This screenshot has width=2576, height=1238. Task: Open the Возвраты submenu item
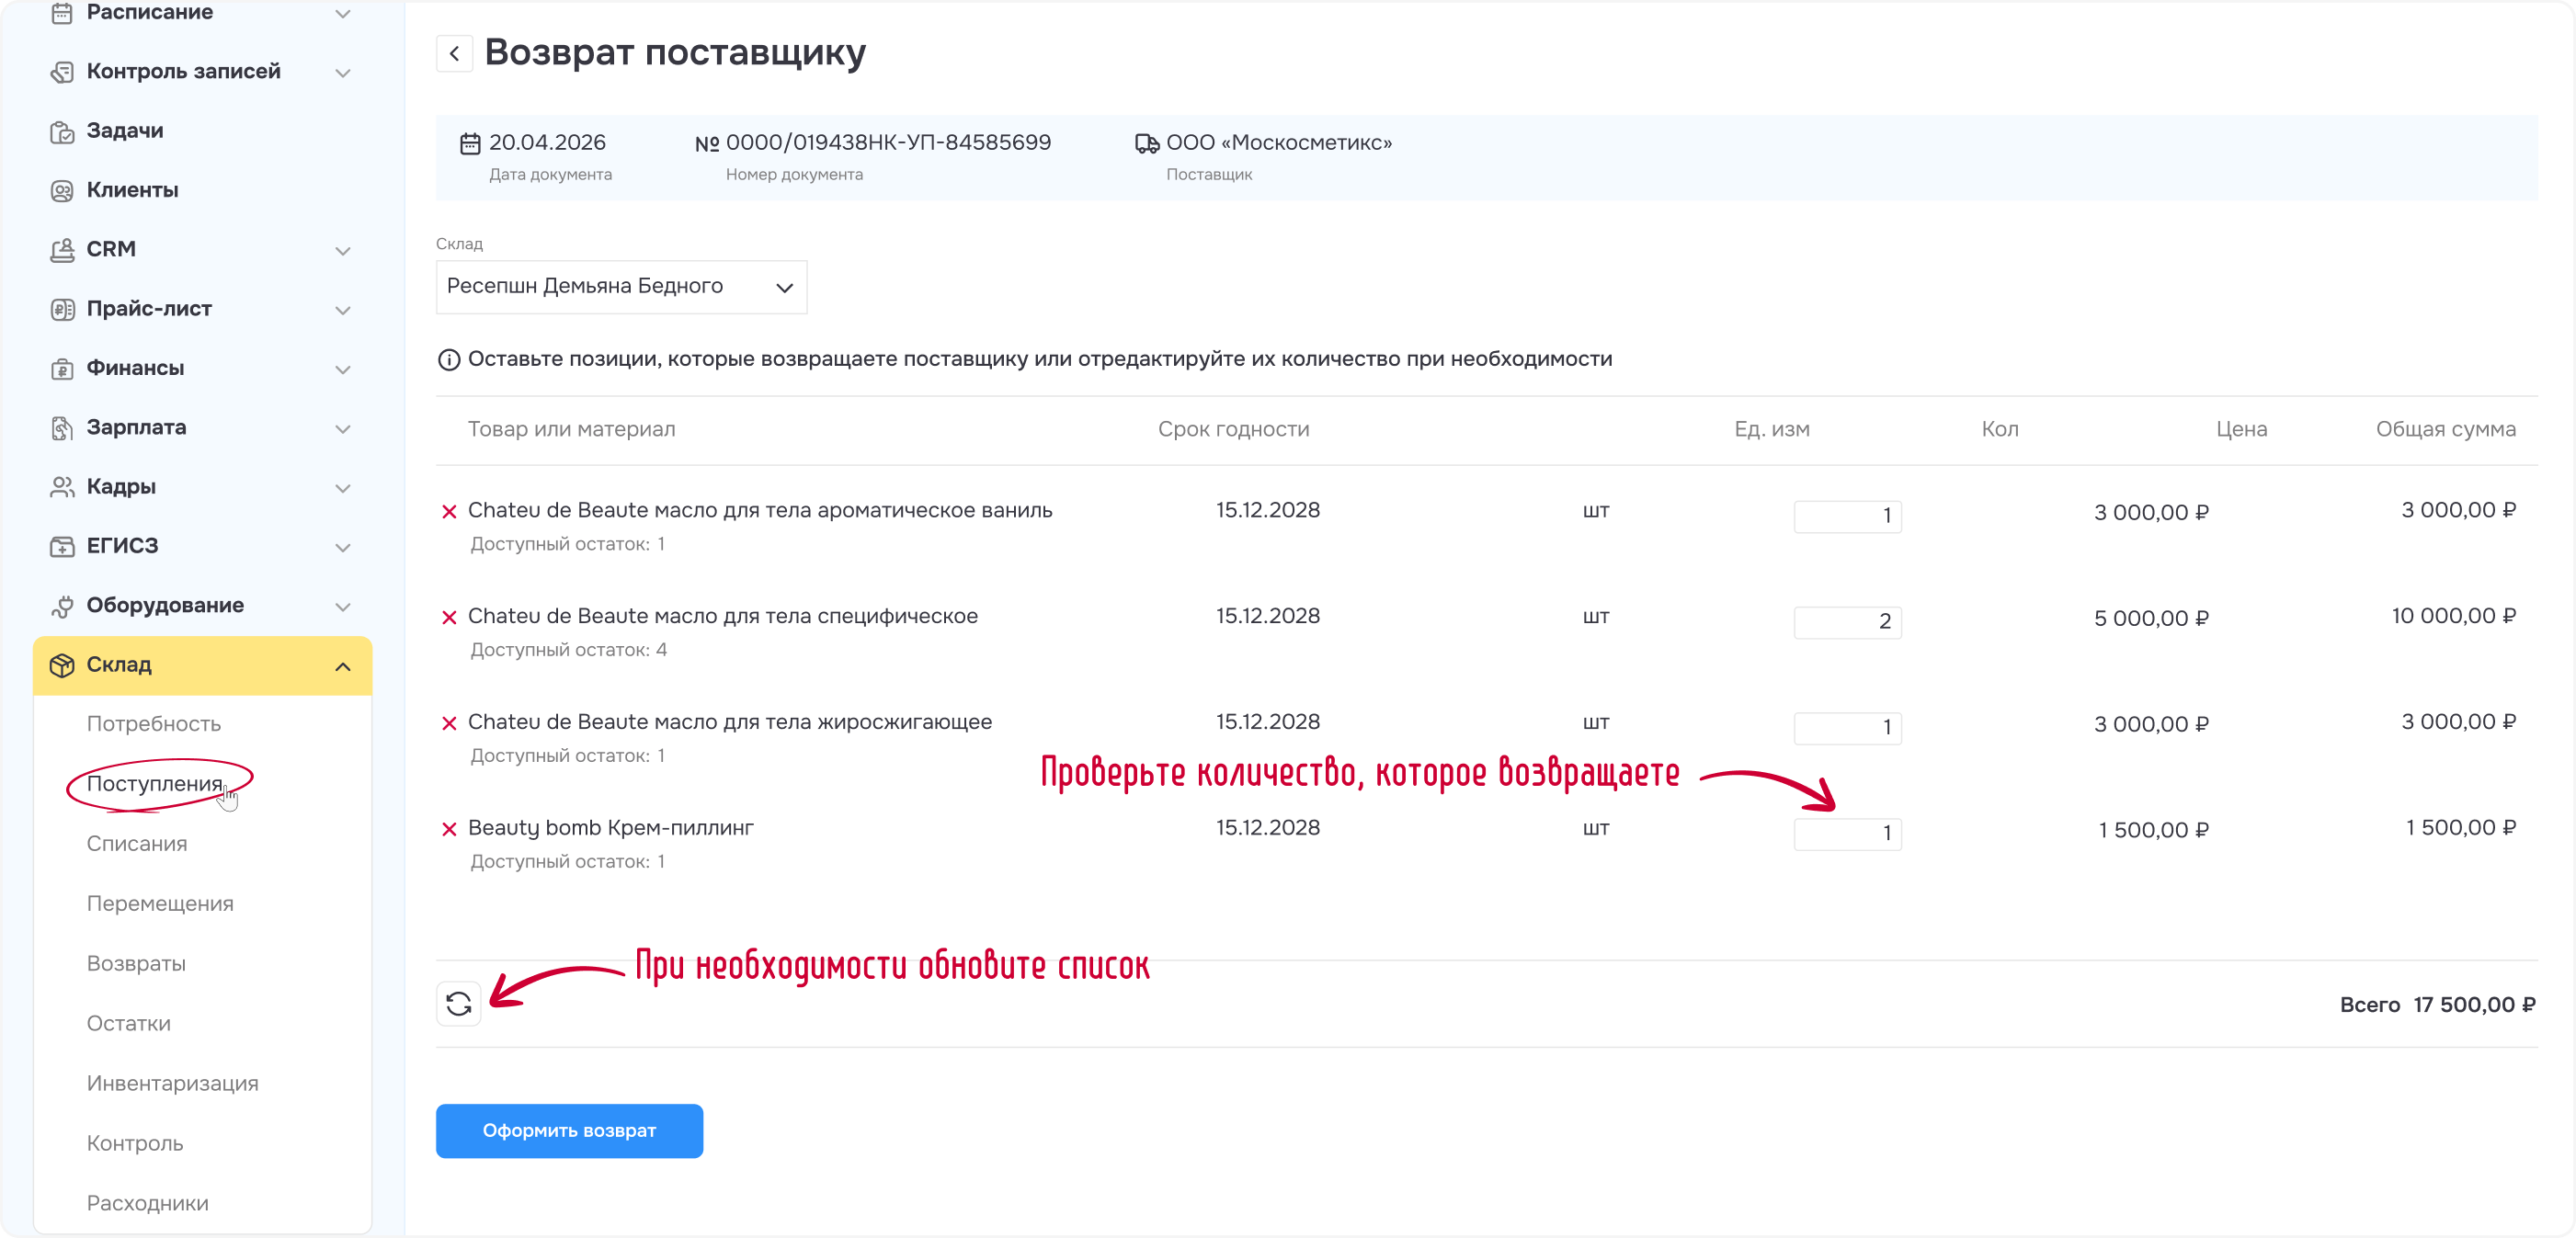point(136,963)
